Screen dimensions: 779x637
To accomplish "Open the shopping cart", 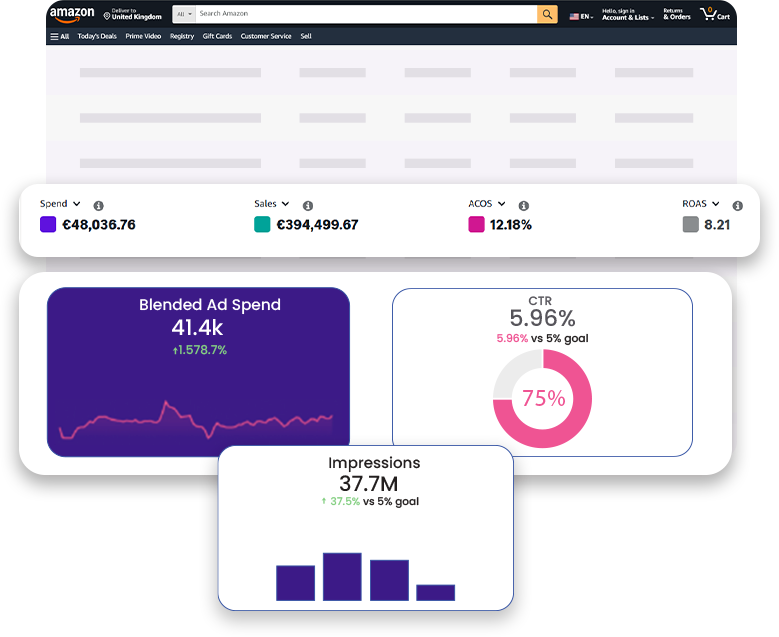I will click(715, 15).
